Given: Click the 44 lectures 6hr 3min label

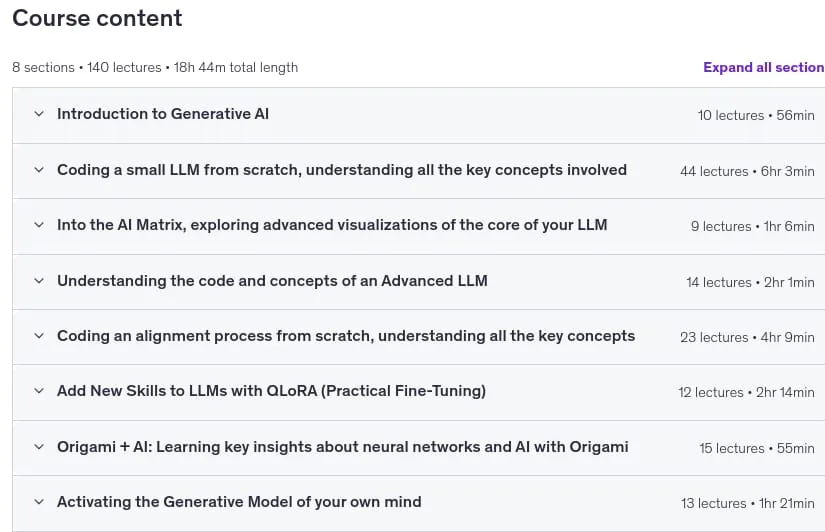Looking at the screenshot, I should click(x=747, y=172).
